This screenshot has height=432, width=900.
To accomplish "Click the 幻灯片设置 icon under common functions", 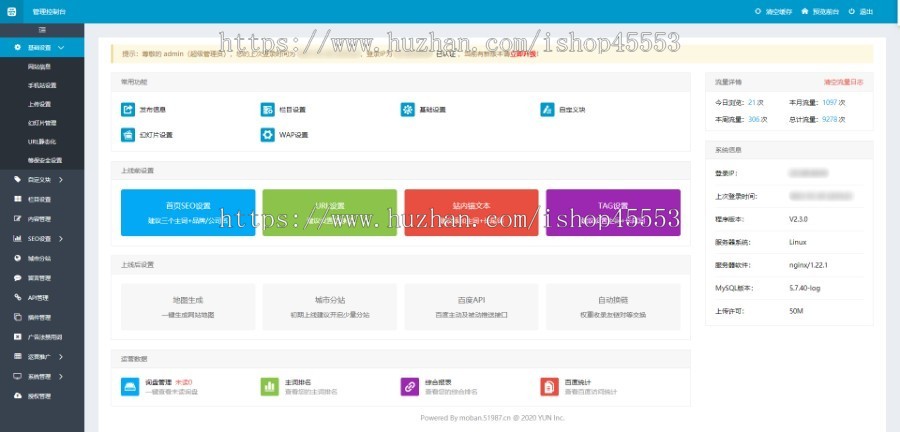I will coord(128,135).
